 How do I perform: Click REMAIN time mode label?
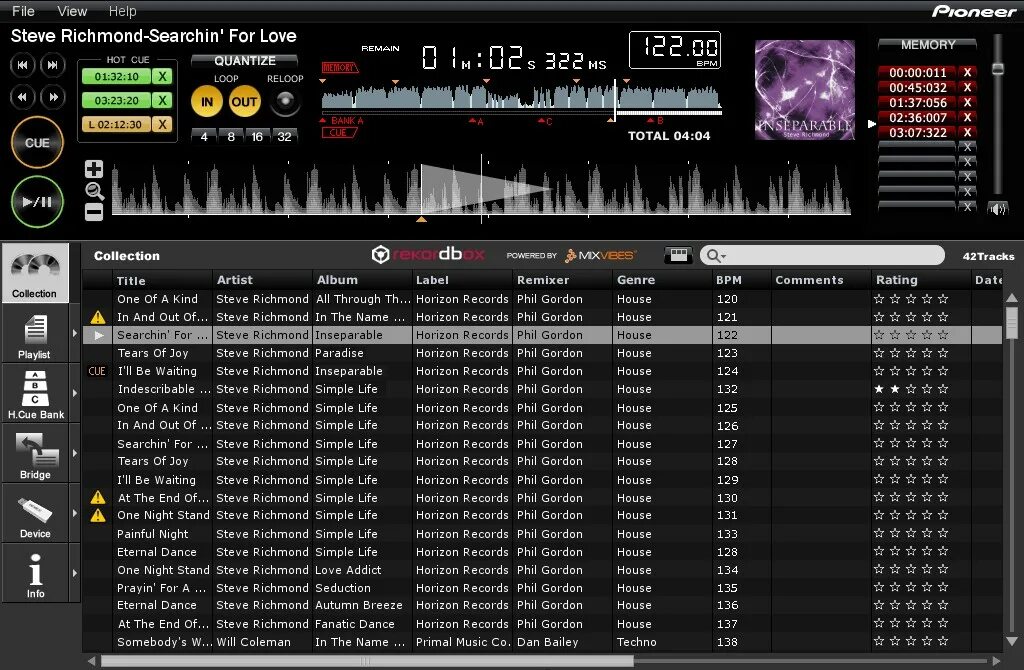tap(380, 48)
